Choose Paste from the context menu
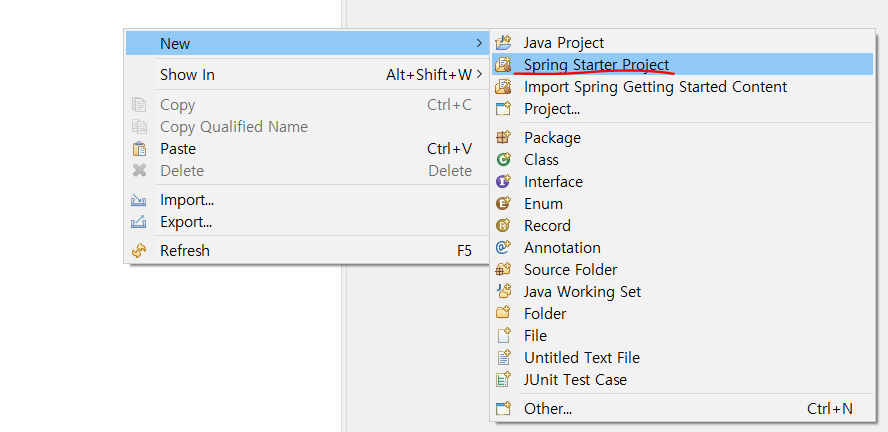 point(306,149)
